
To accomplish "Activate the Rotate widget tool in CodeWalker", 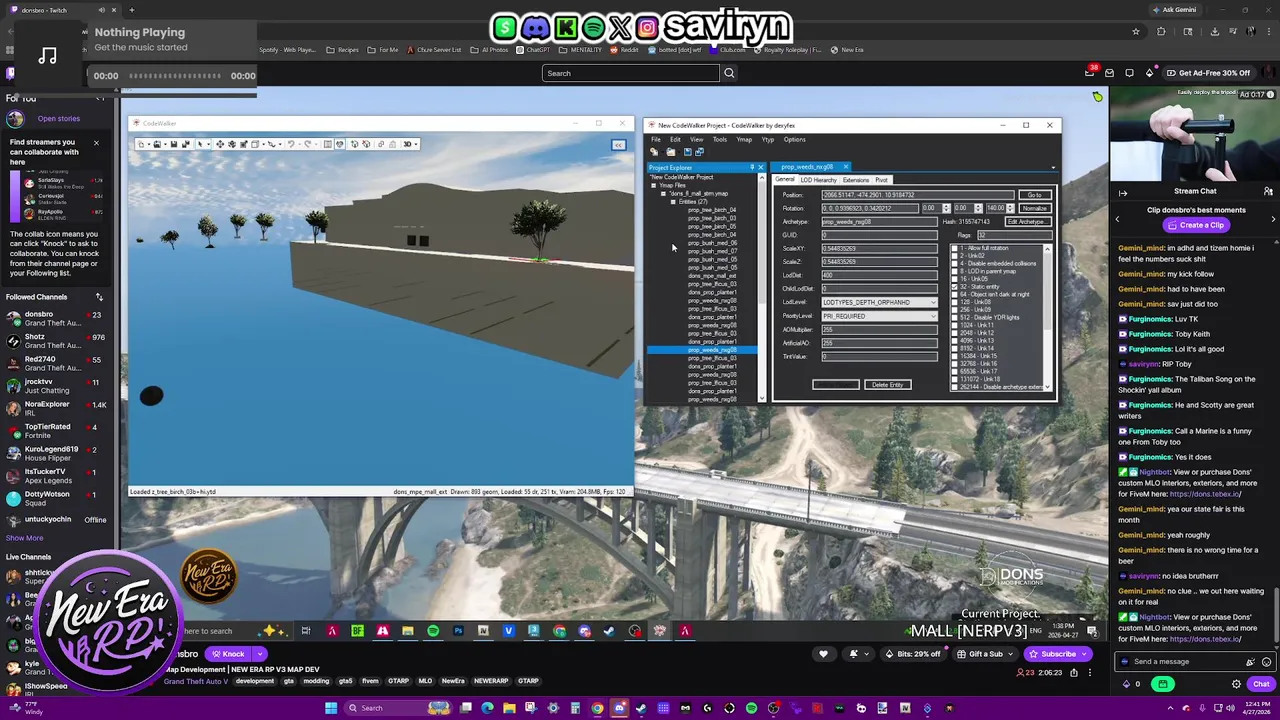I will pyautogui.click(x=232, y=144).
